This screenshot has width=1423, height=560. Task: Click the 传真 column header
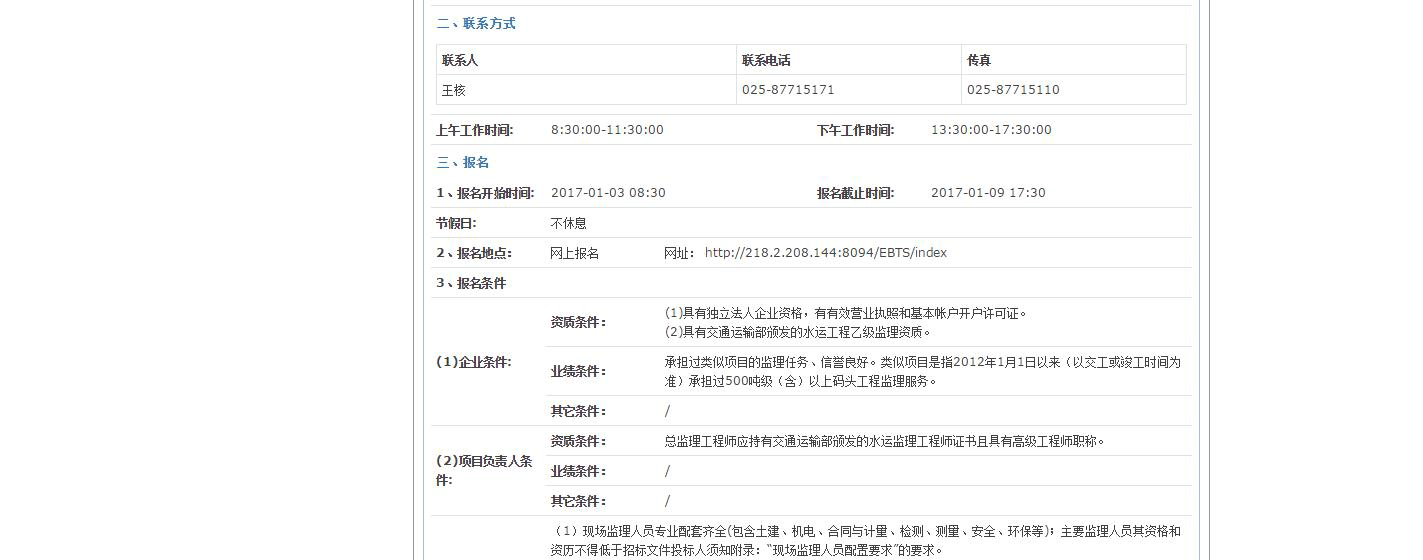pos(979,60)
